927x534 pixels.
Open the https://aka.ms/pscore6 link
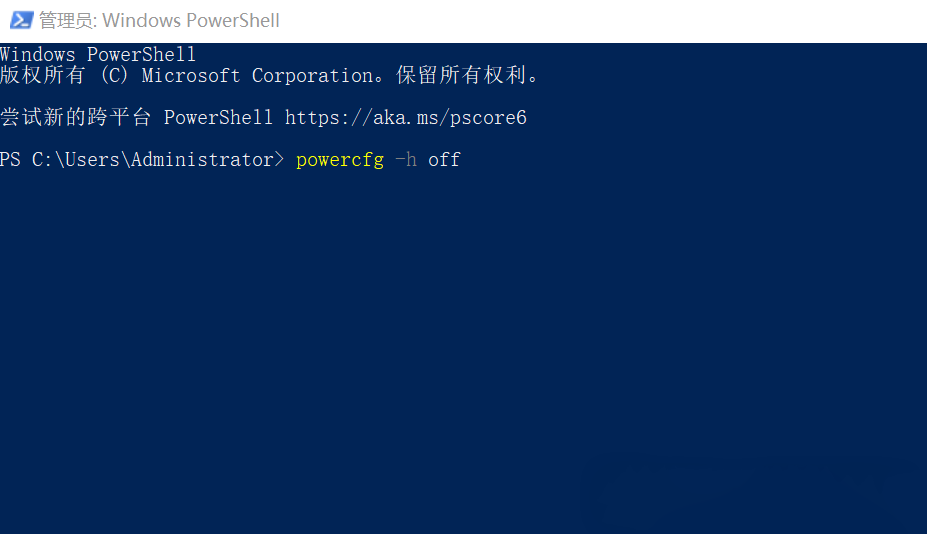click(405, 118)
